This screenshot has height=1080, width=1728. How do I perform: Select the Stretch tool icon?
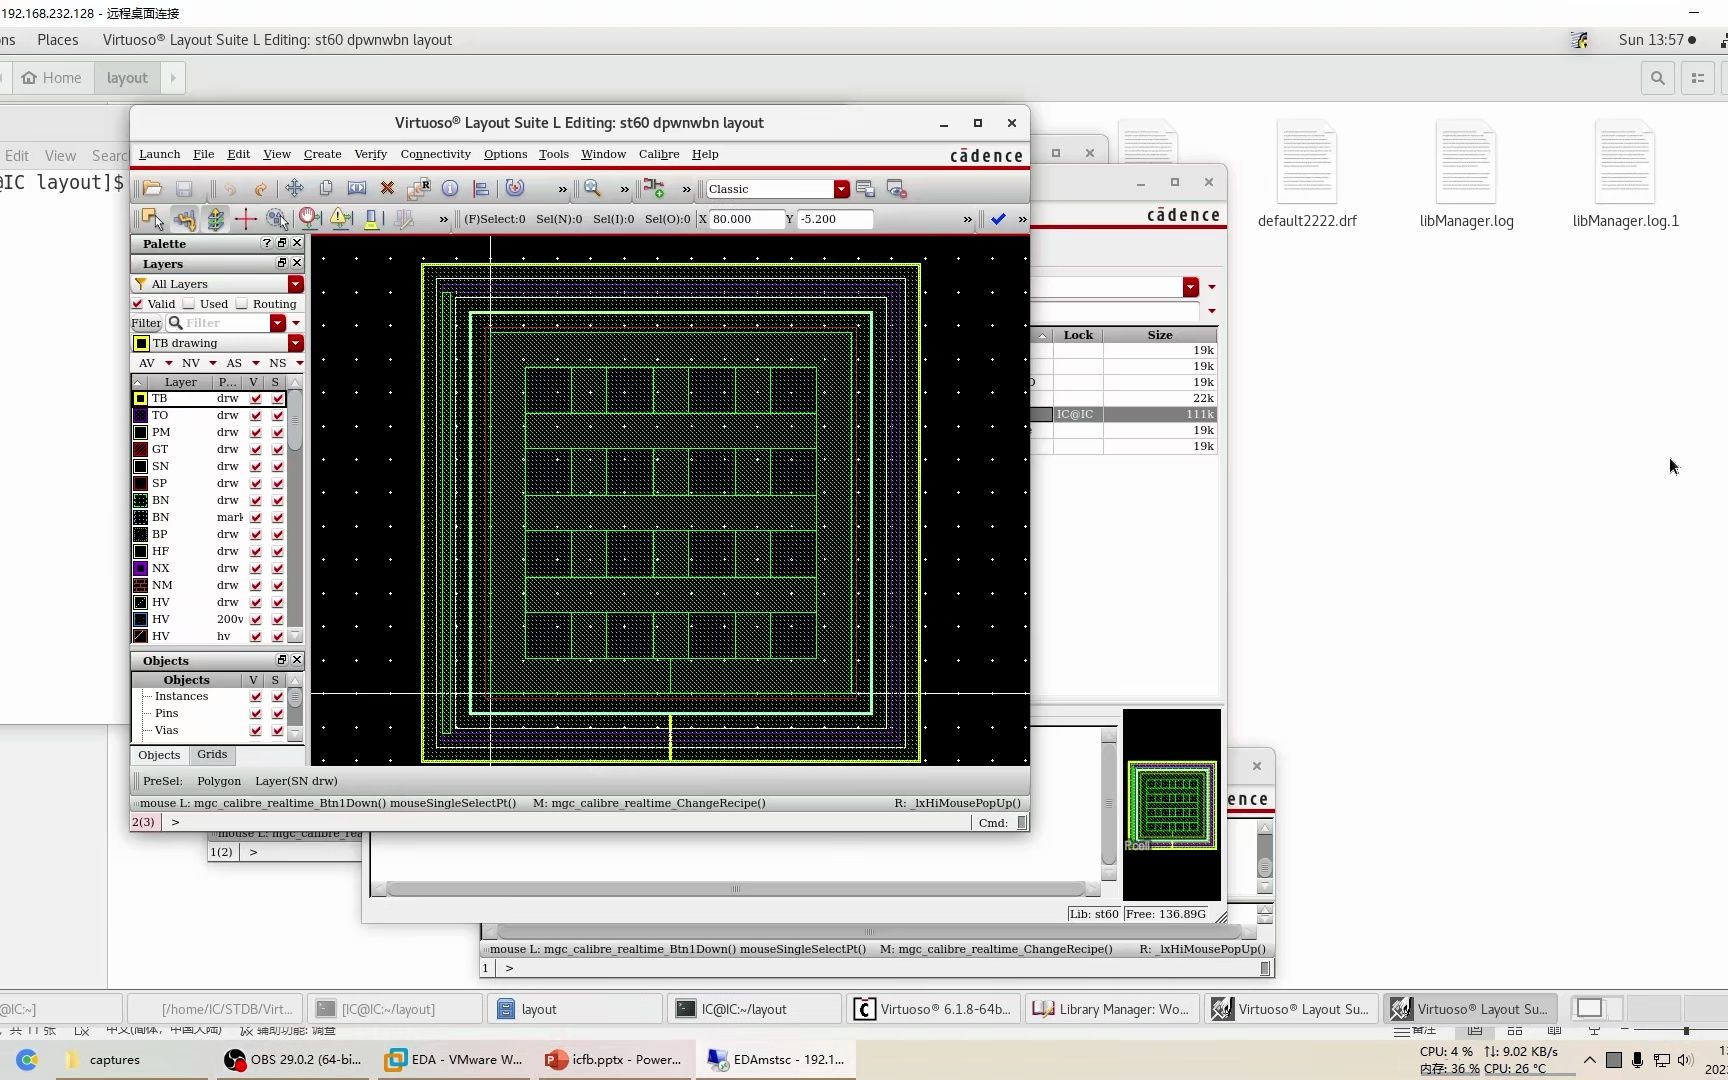(357, 188)
